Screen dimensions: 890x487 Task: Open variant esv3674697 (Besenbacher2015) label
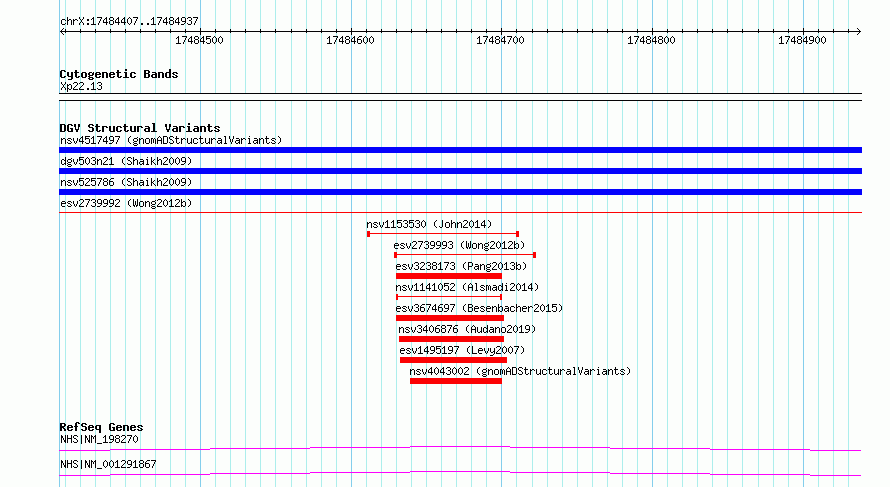479,308
